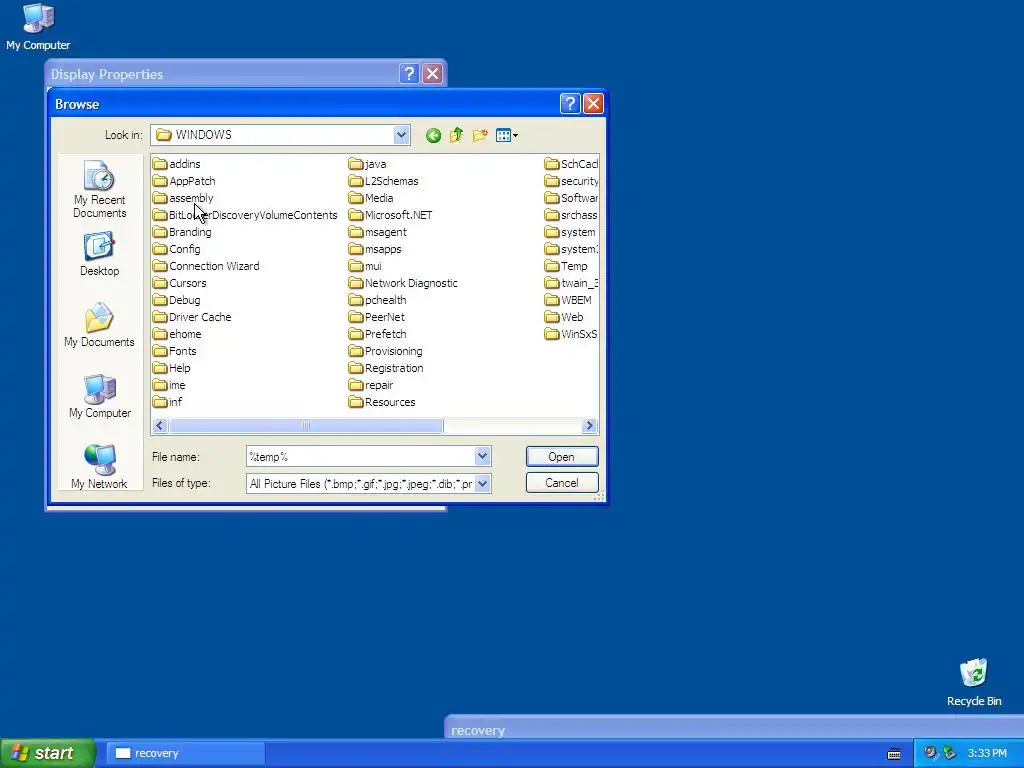Select the BitLockerDiscoveryVolumeContents folder
This screenshot has width=1024, height=768.
coord(246,215)
